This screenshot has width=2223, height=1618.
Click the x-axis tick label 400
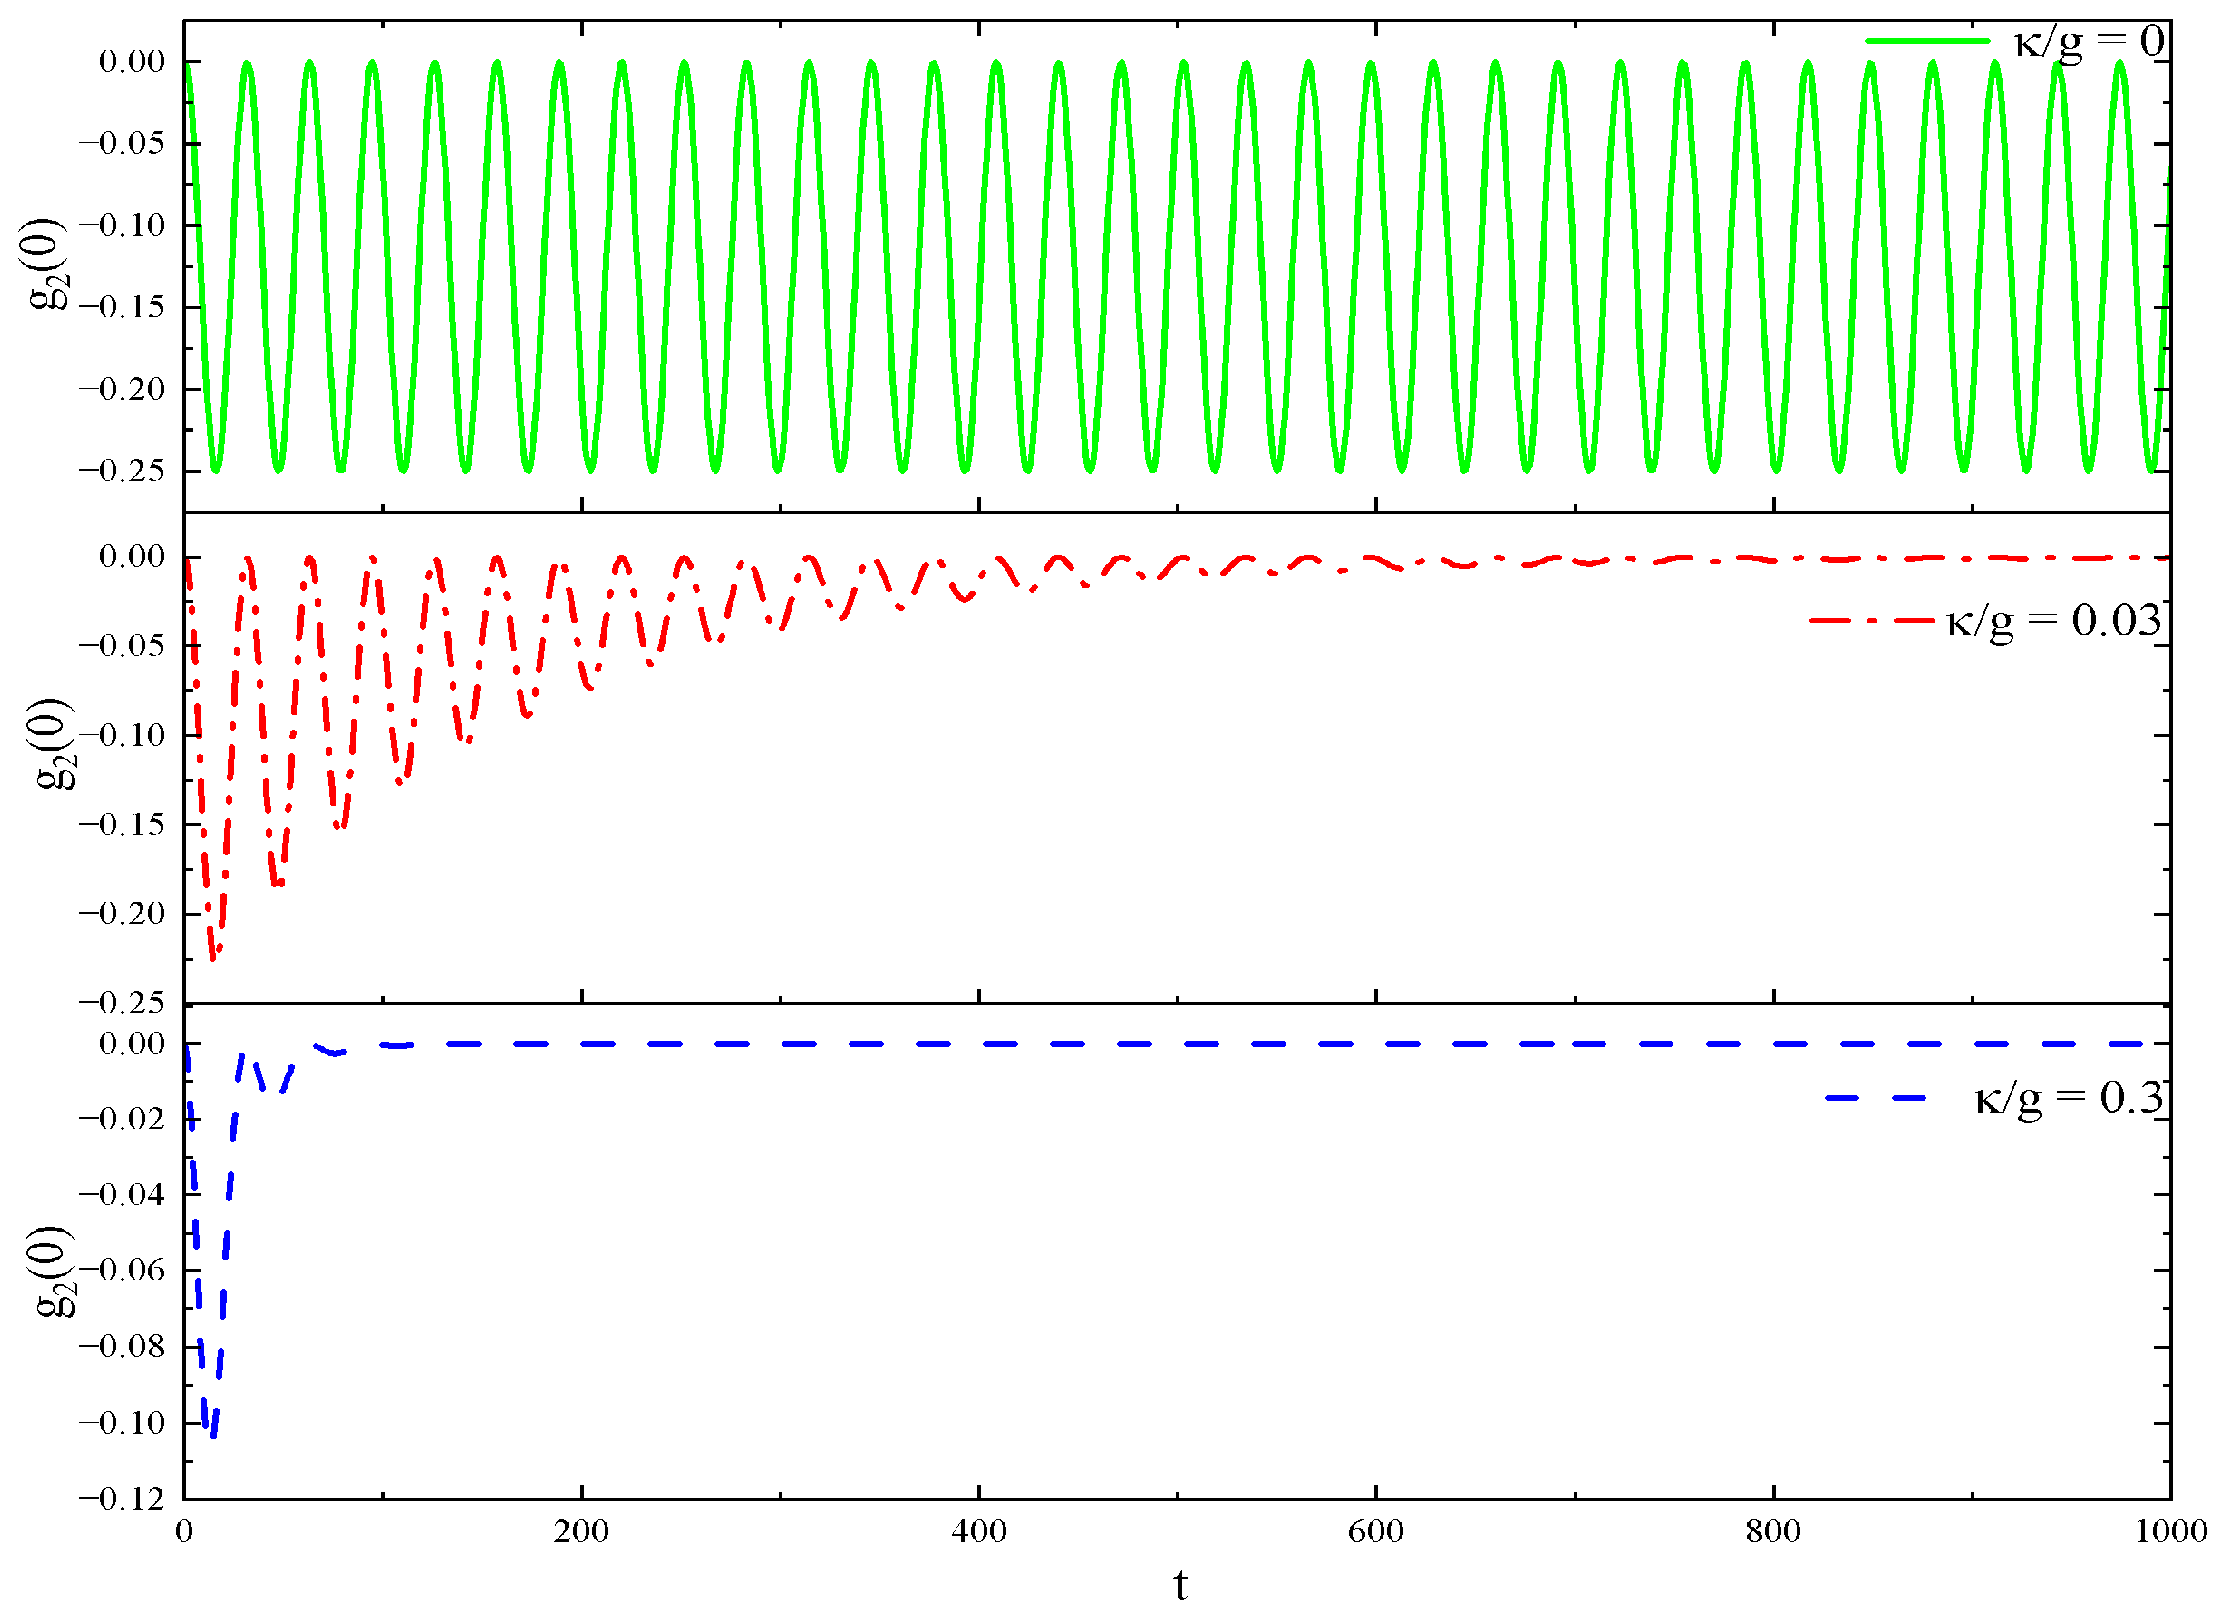[x=978, y=1532]
